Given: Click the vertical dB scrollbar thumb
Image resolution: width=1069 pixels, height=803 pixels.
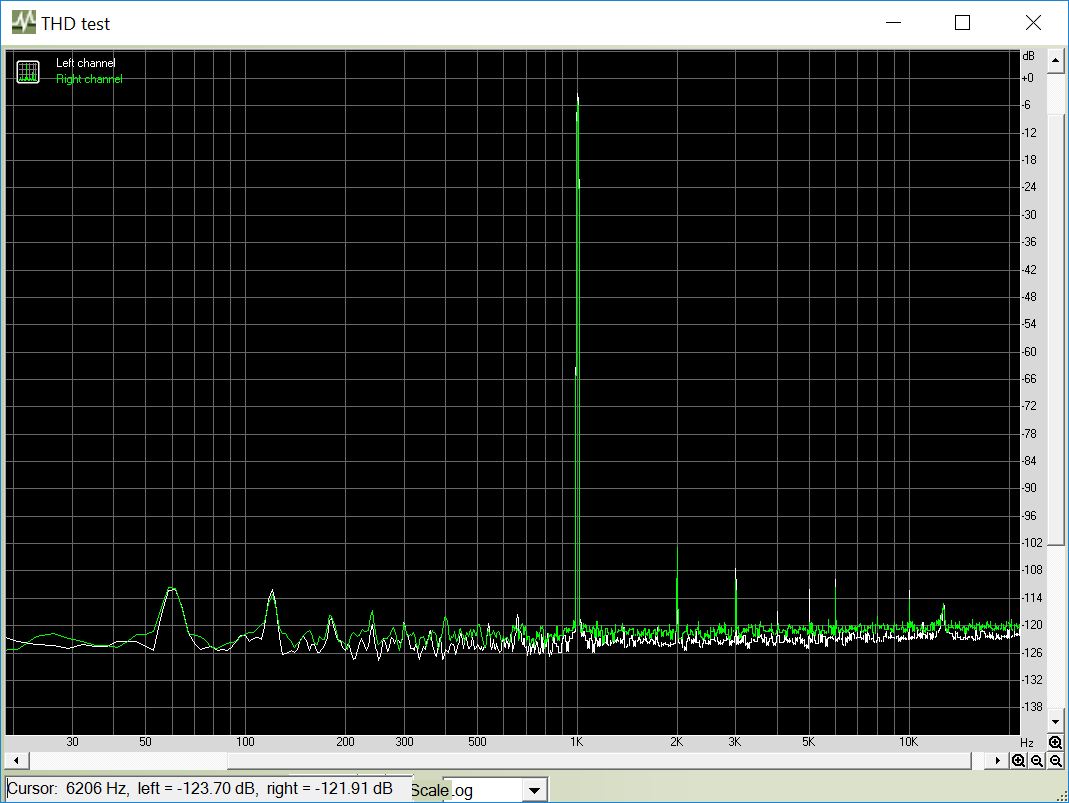Looking at the screenshot, I should (1055, 330).
